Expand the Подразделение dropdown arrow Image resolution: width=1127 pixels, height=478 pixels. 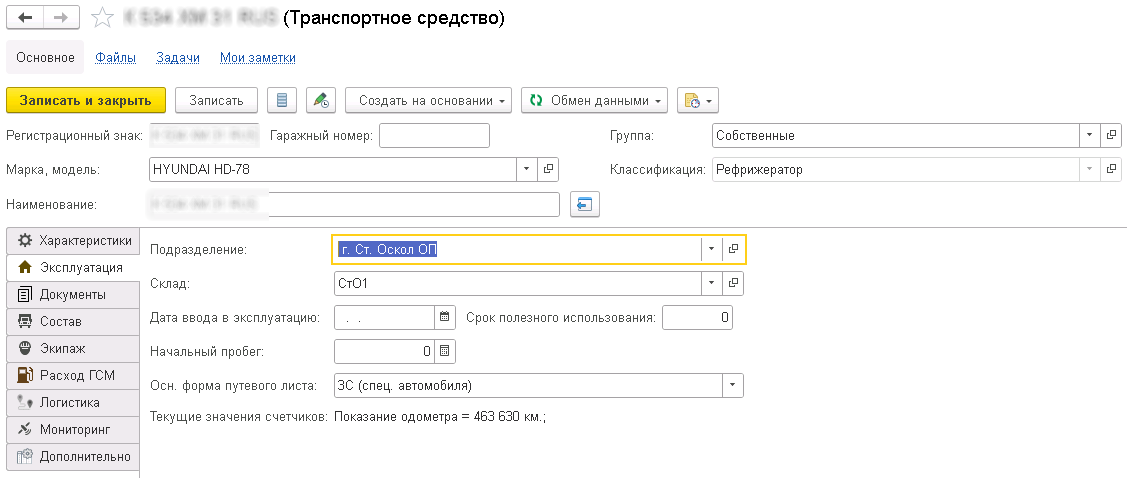pyautogui.click(x=712, y=249)
